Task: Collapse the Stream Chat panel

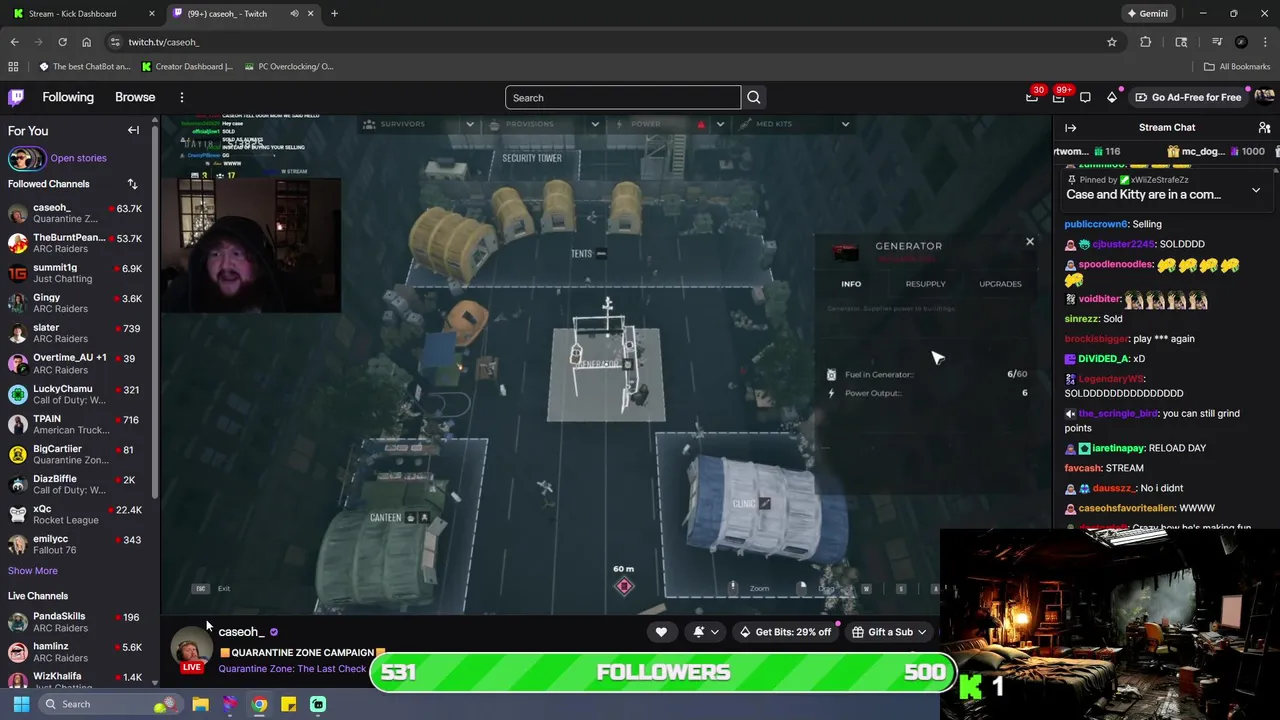Action: [1070, 127]
